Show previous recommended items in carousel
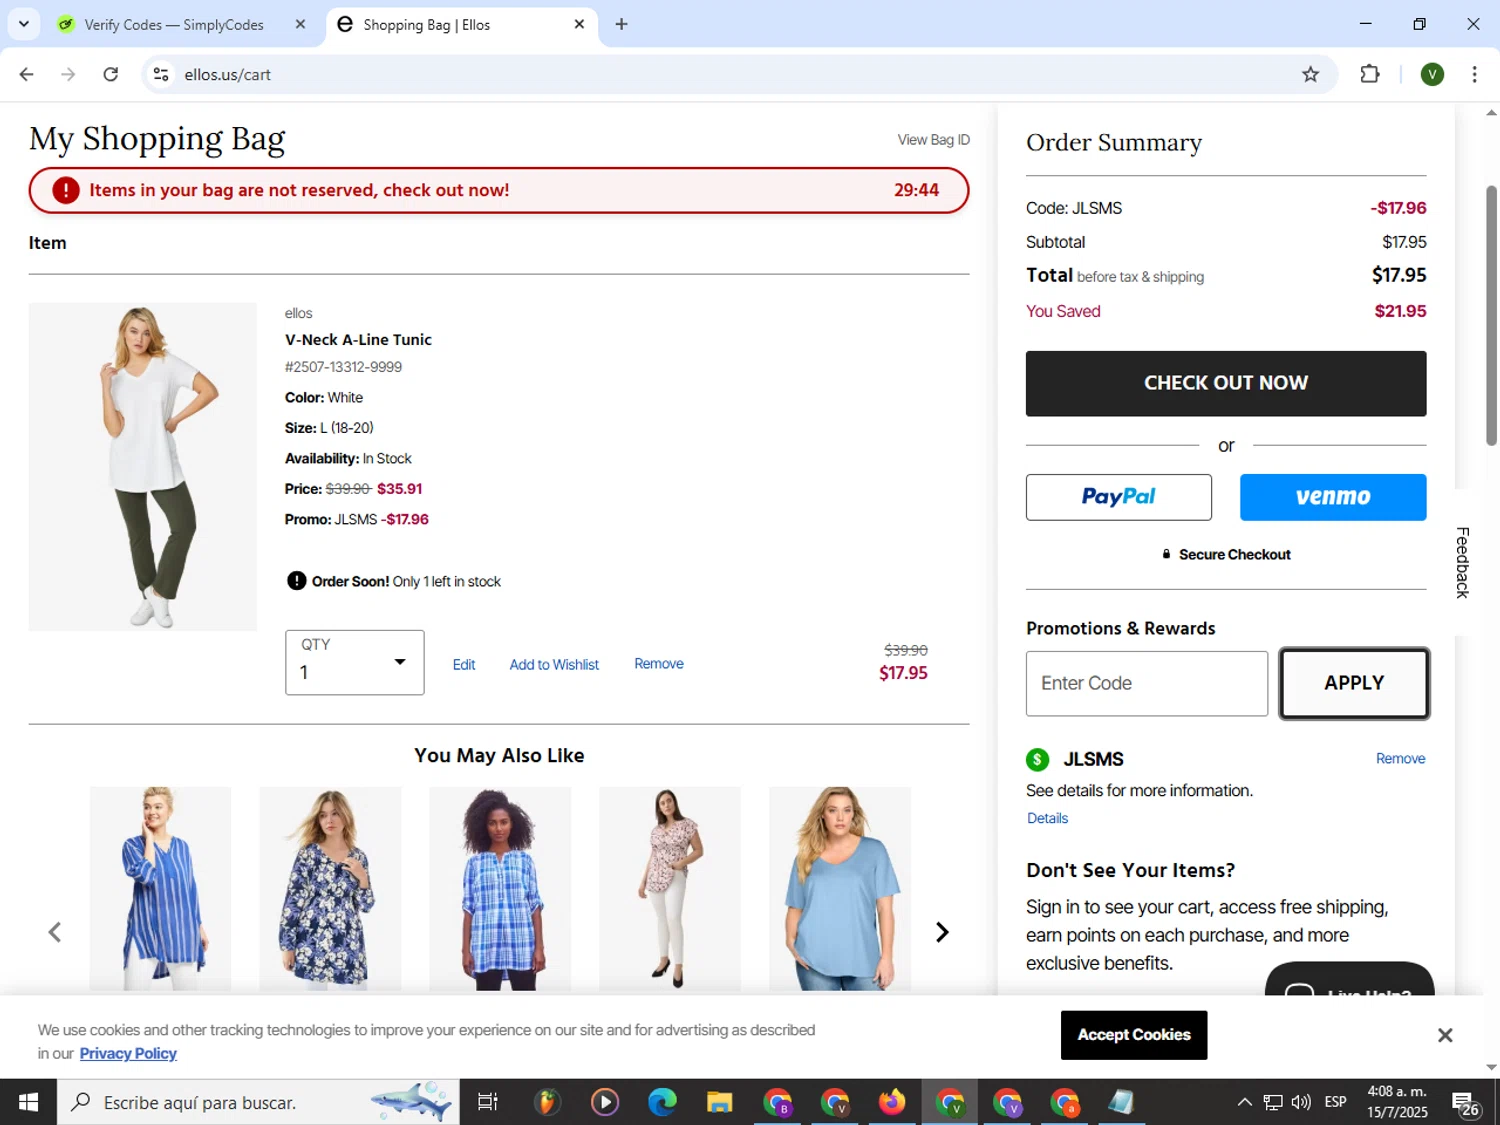This screenshot has width=1500, height=1125. point(55,932)
